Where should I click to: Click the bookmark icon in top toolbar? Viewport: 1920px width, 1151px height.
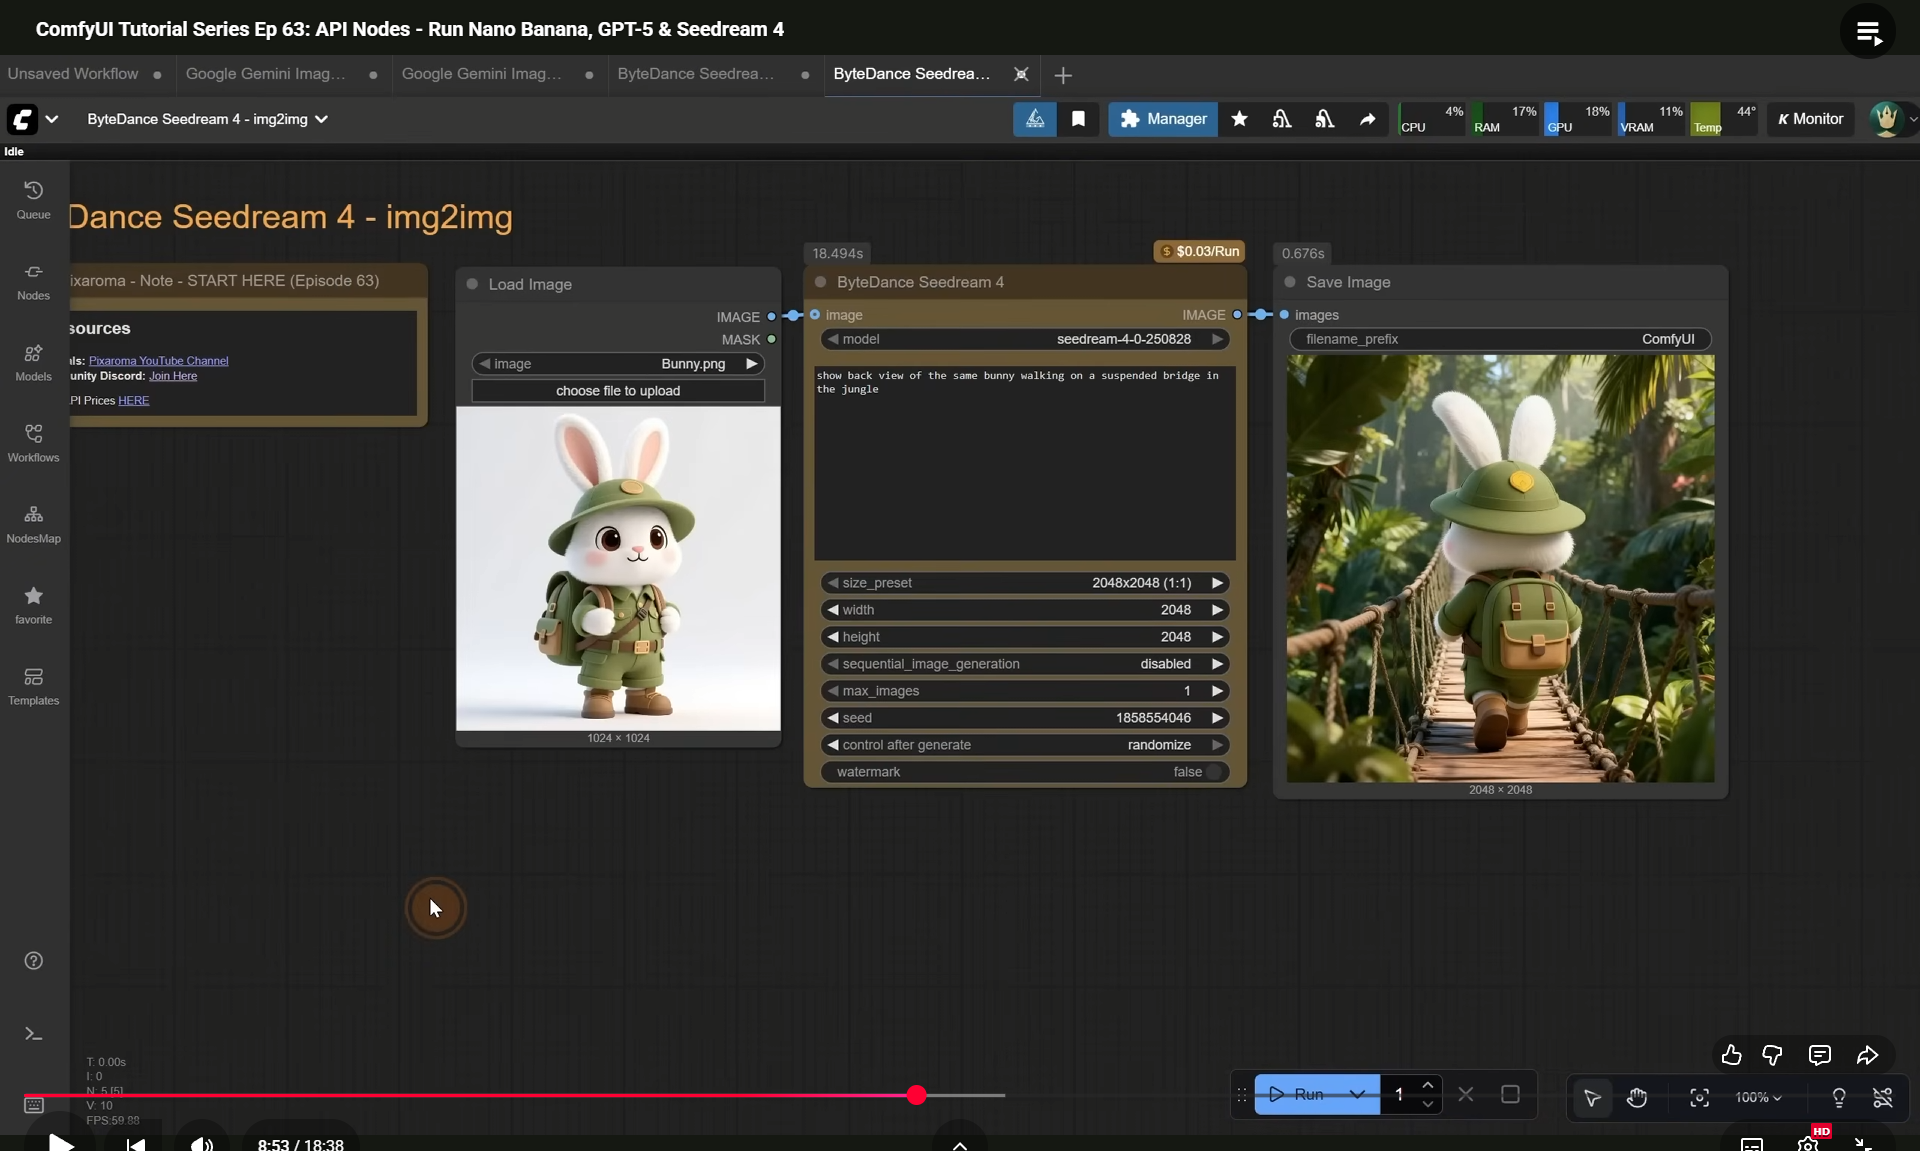pos(1078,119)
